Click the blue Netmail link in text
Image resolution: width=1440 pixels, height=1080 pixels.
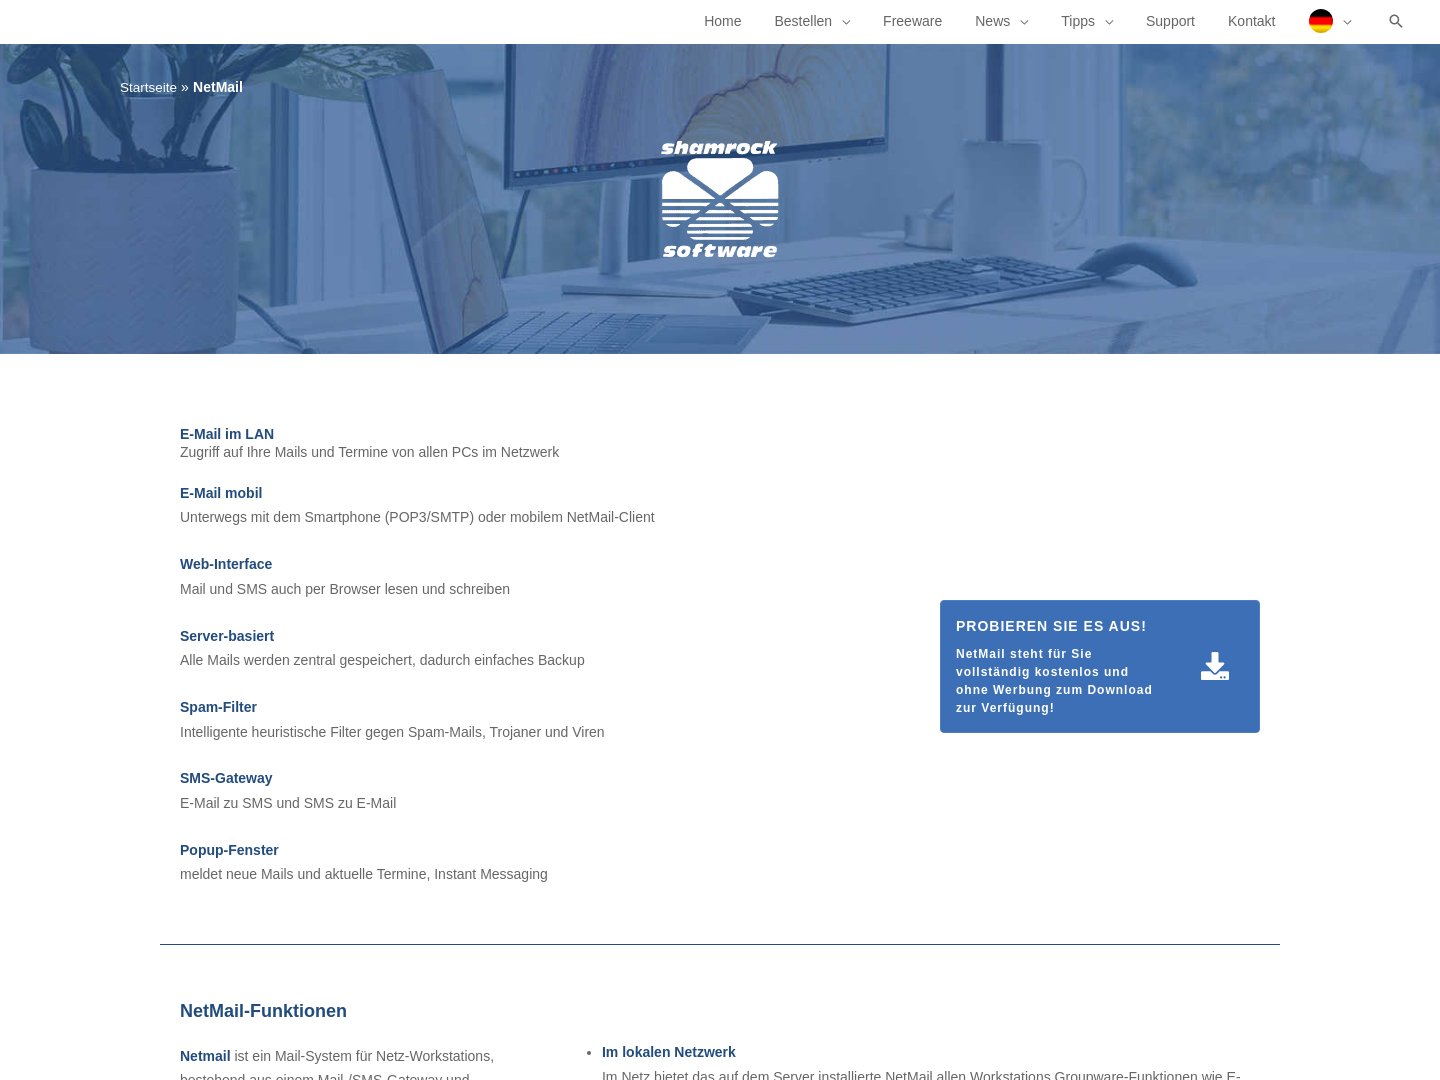click(205, 1056)
